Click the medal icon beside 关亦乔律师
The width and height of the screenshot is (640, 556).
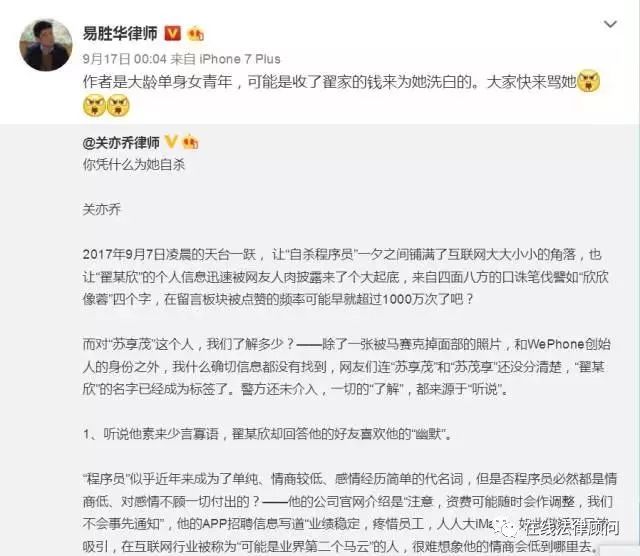[190, 142]
